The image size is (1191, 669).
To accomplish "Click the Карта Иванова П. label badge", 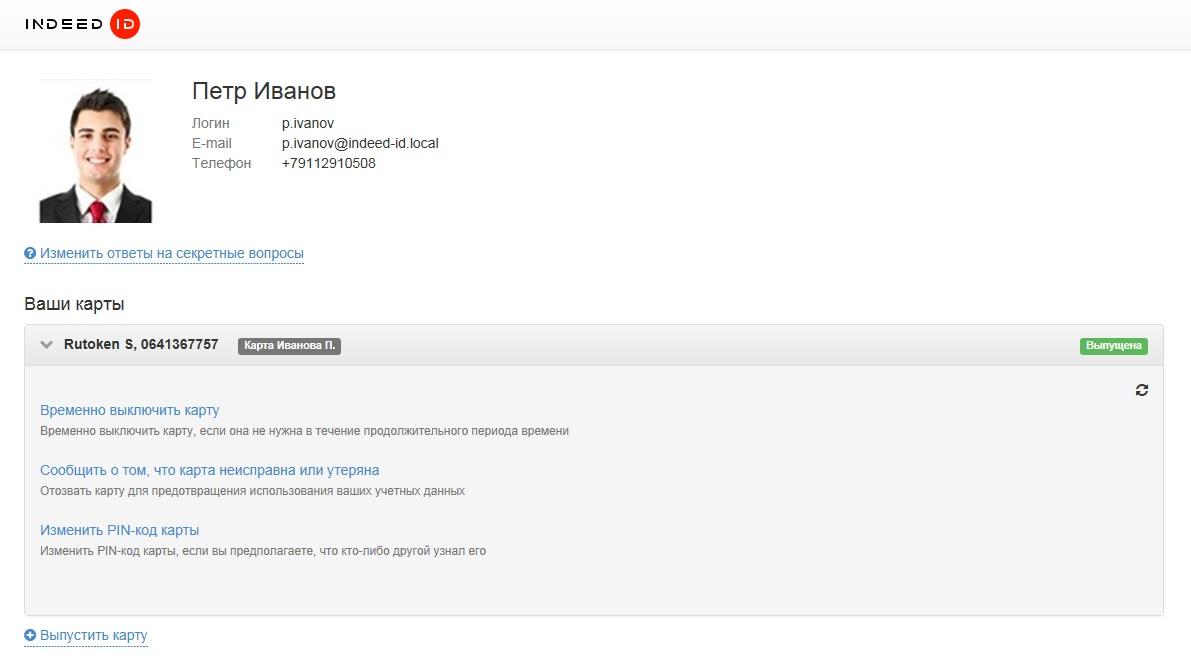I will click(289, 346).
